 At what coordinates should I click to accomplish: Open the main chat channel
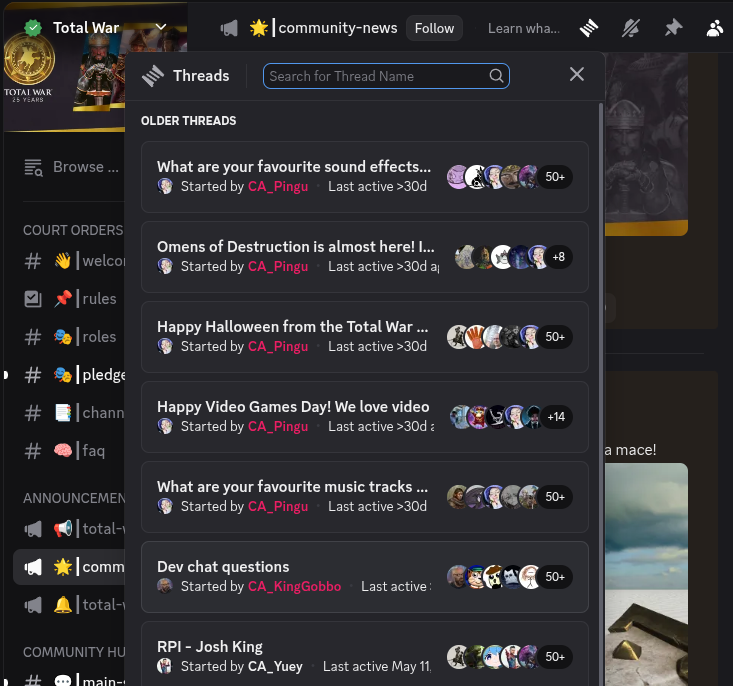pyautogui.click(x=69, y=680)
